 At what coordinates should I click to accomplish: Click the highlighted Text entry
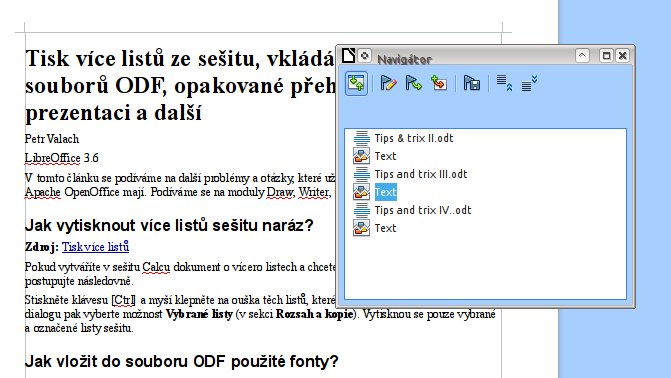(x=386, y=192)
